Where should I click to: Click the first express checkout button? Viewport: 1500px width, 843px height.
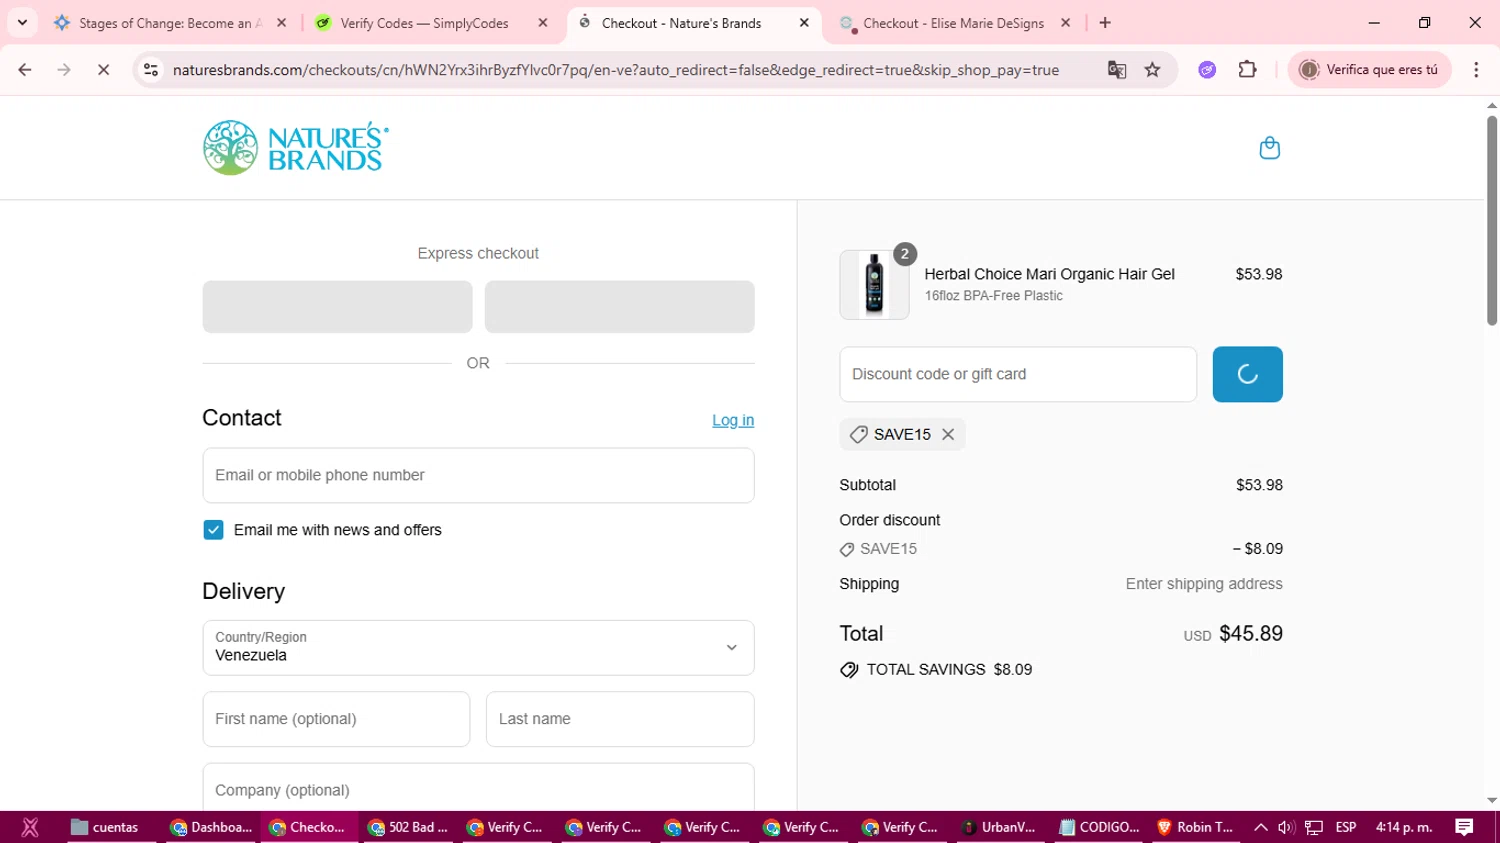click(x=337, y=306)
